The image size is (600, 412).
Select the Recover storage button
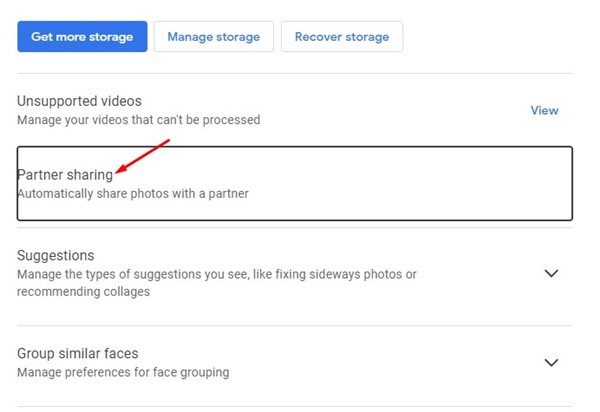[x=342, y=36]
